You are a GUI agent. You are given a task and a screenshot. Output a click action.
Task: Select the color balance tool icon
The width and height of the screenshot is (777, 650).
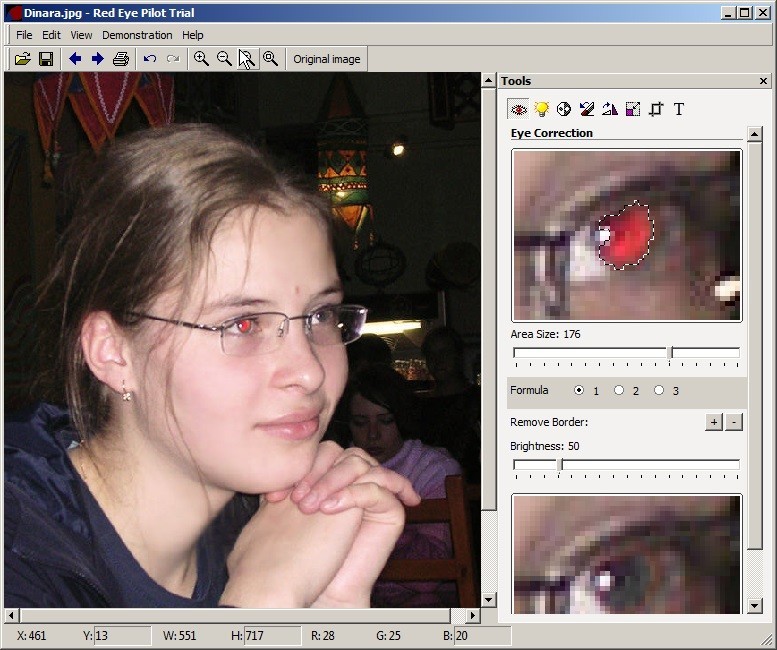(x=564, y=109)
